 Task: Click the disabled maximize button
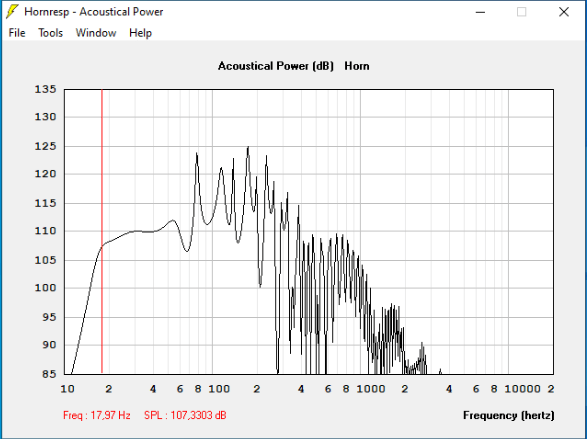(x=521, y=12)
